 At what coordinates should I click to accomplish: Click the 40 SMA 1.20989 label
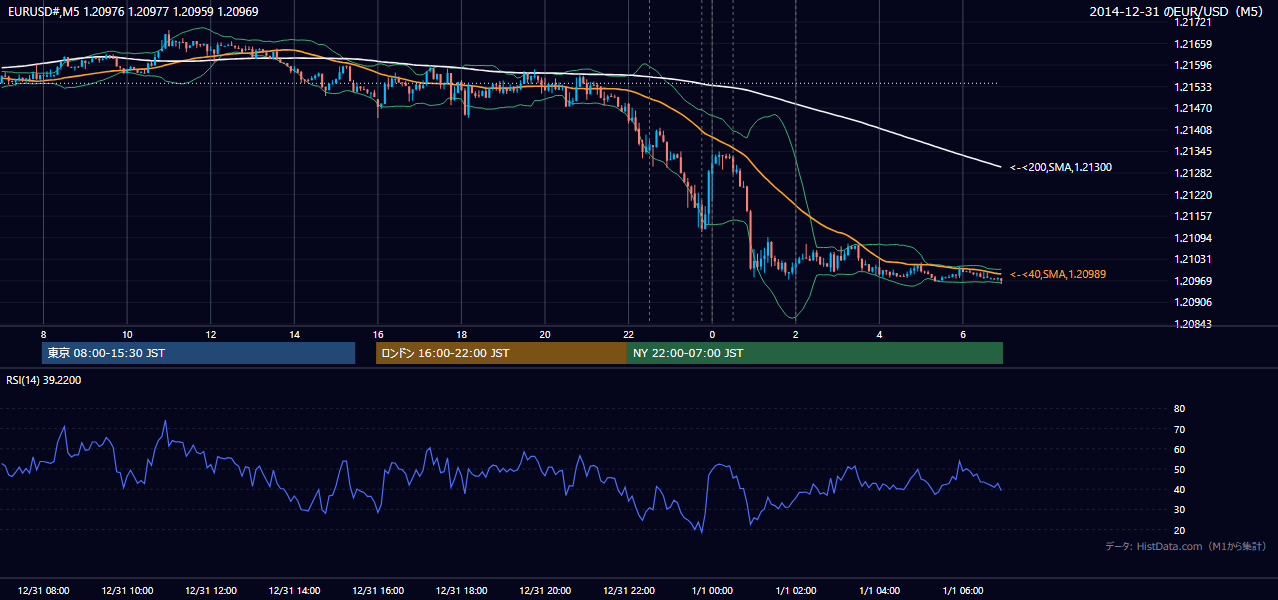1058,274
